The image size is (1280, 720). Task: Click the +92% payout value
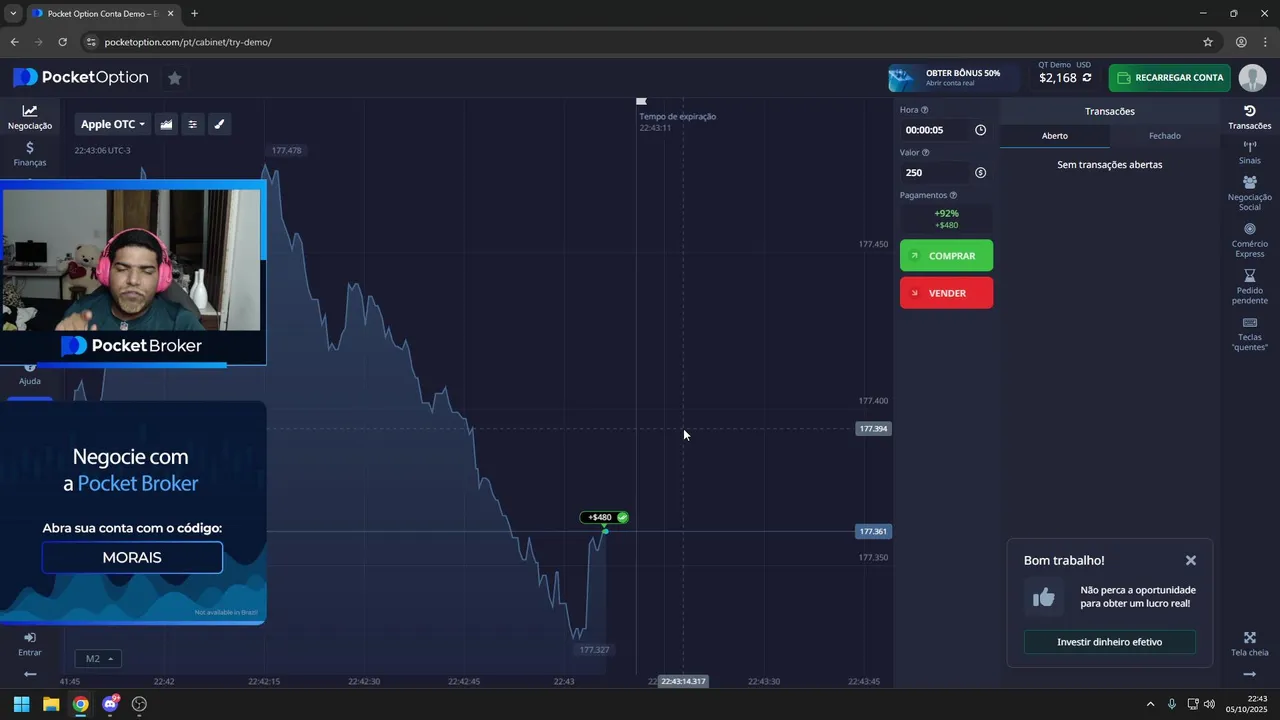point(946,213)
